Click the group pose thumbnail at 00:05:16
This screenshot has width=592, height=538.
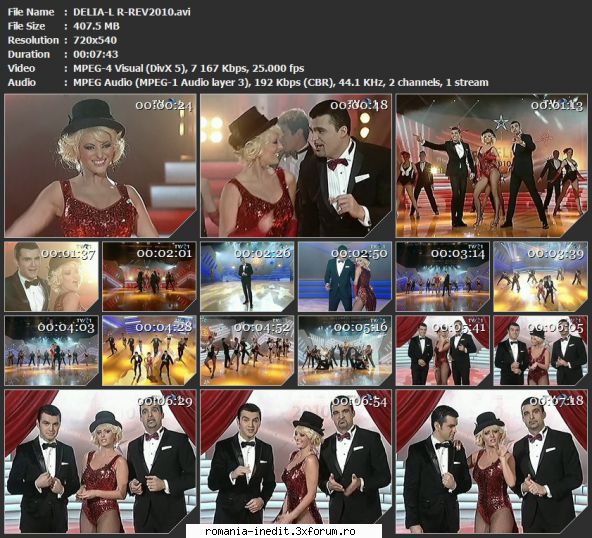click(345, 351)
